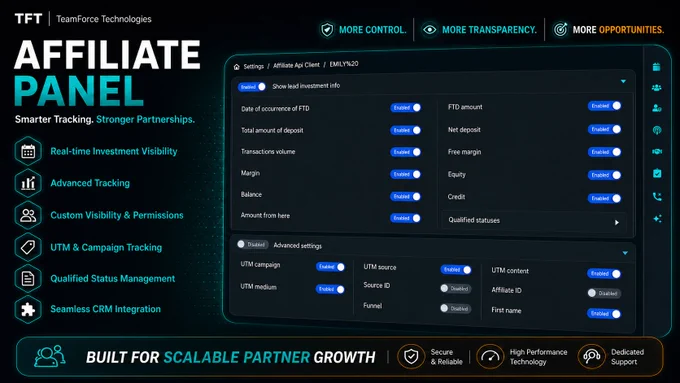Click the sparkle stars icon in sidebar

click(x=657, y=219)
